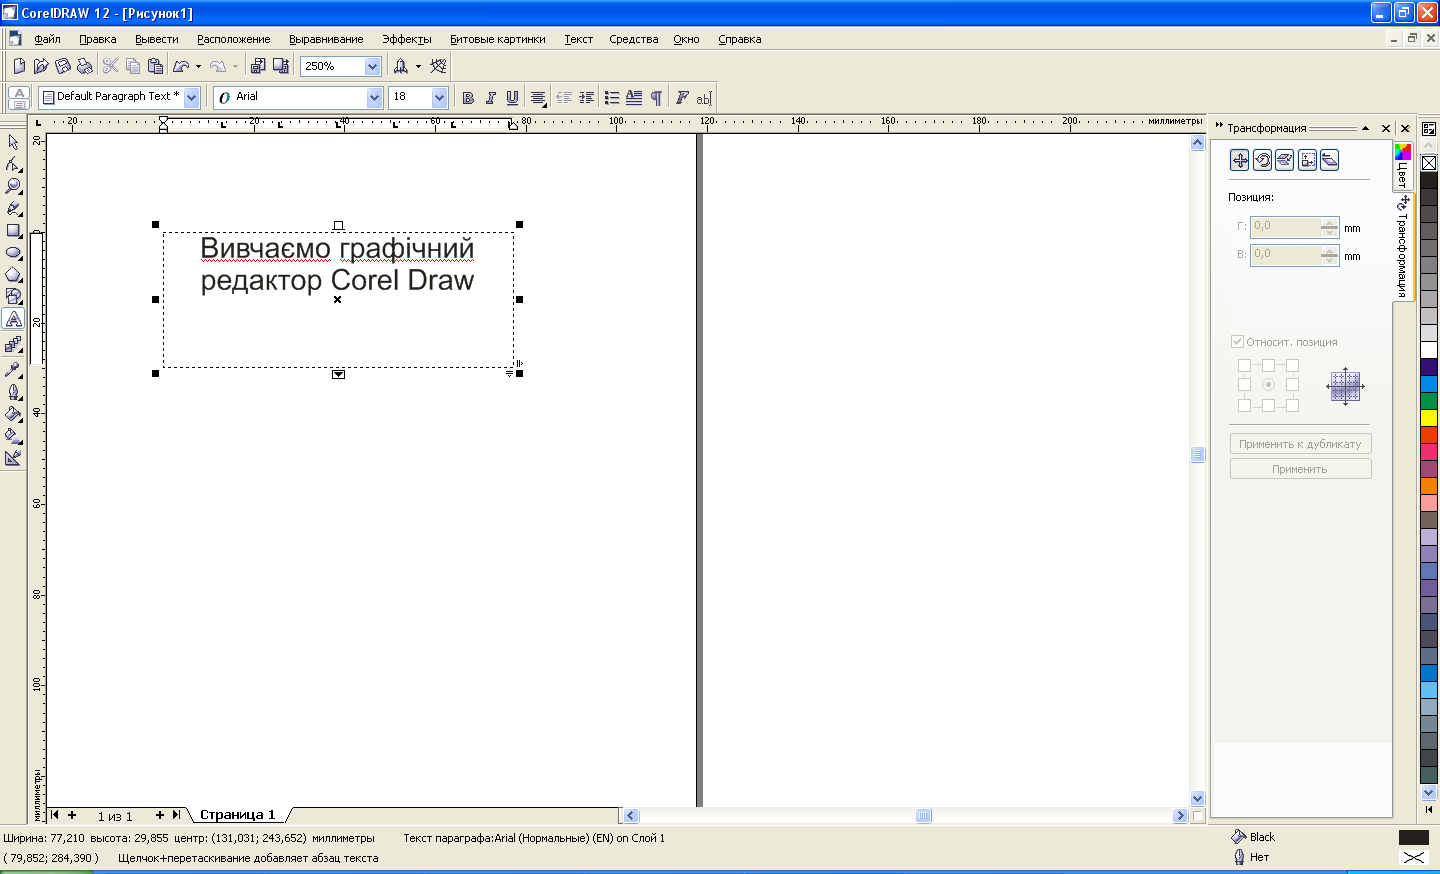Screen dimensions: 1440x874
Task: Open the Skew transformation mode
Action: click(x=1329, y=160)
